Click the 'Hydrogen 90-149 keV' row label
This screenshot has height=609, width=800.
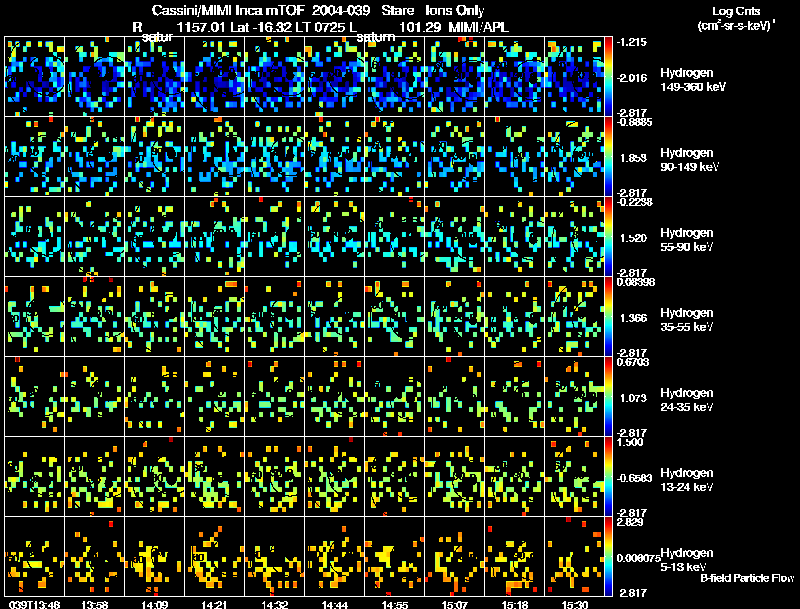click(689, 160)
